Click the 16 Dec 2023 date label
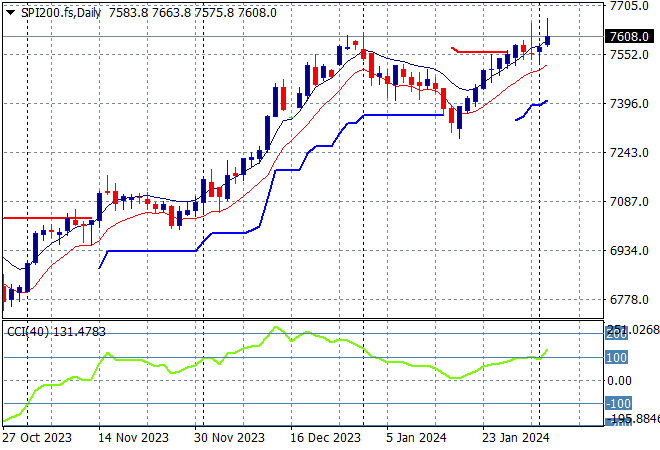 (327, 437)
